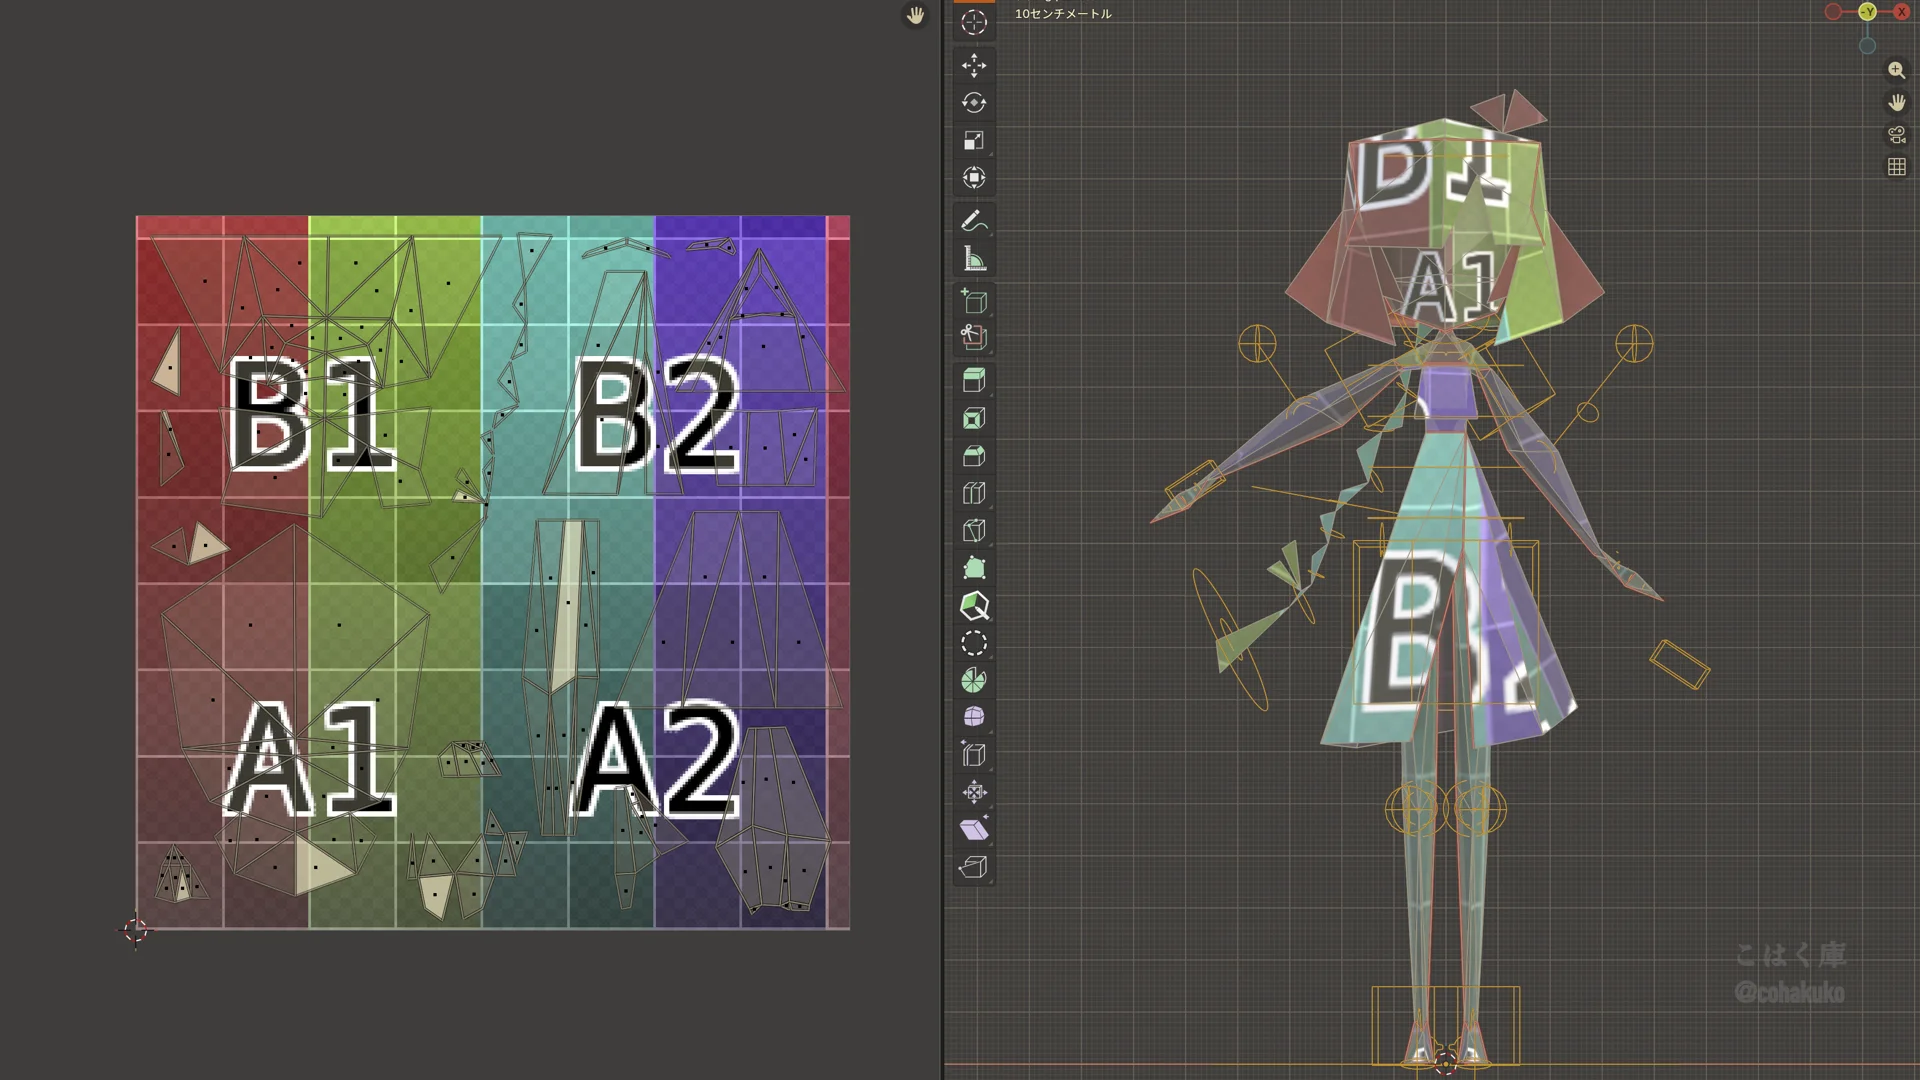This screenshot has height=1080, width=1920.
Task: Activate the Annotate pencil tool
Action: pos(974,221)
